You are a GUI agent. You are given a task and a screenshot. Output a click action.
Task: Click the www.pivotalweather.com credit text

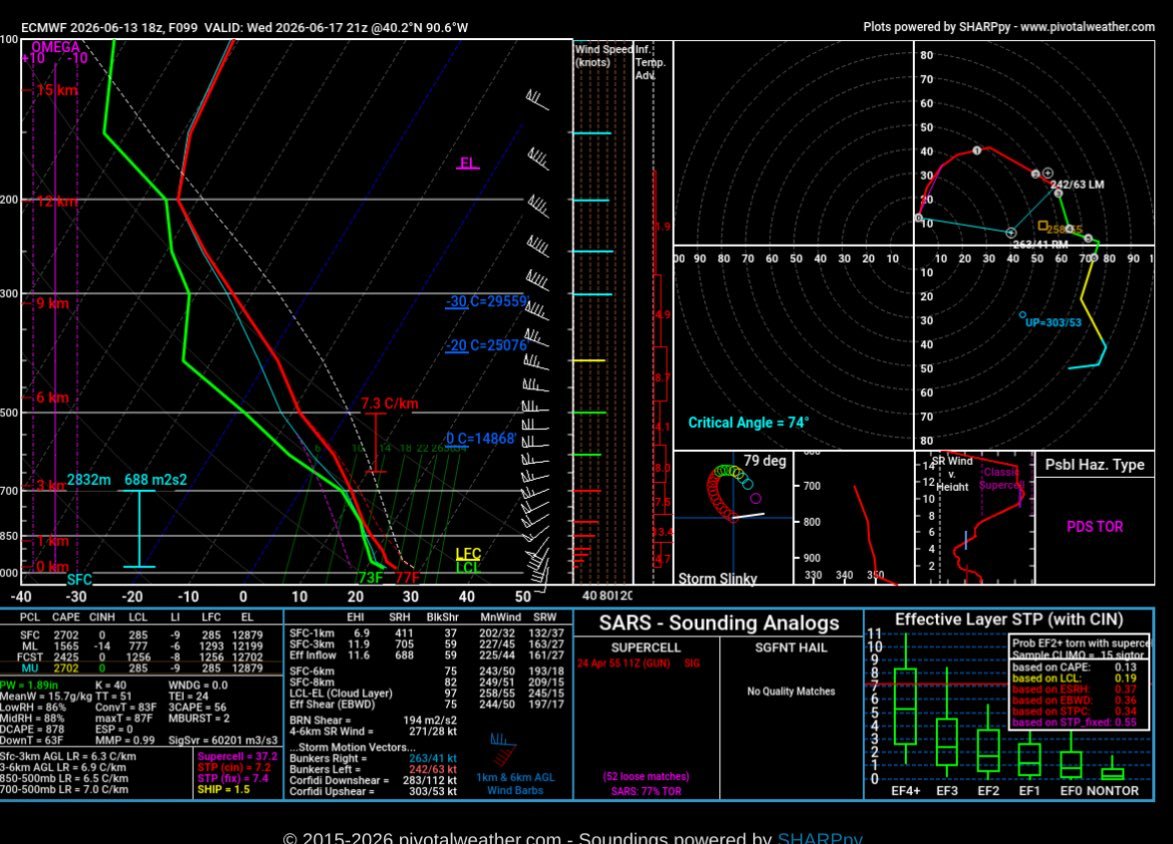(1088, 27)
